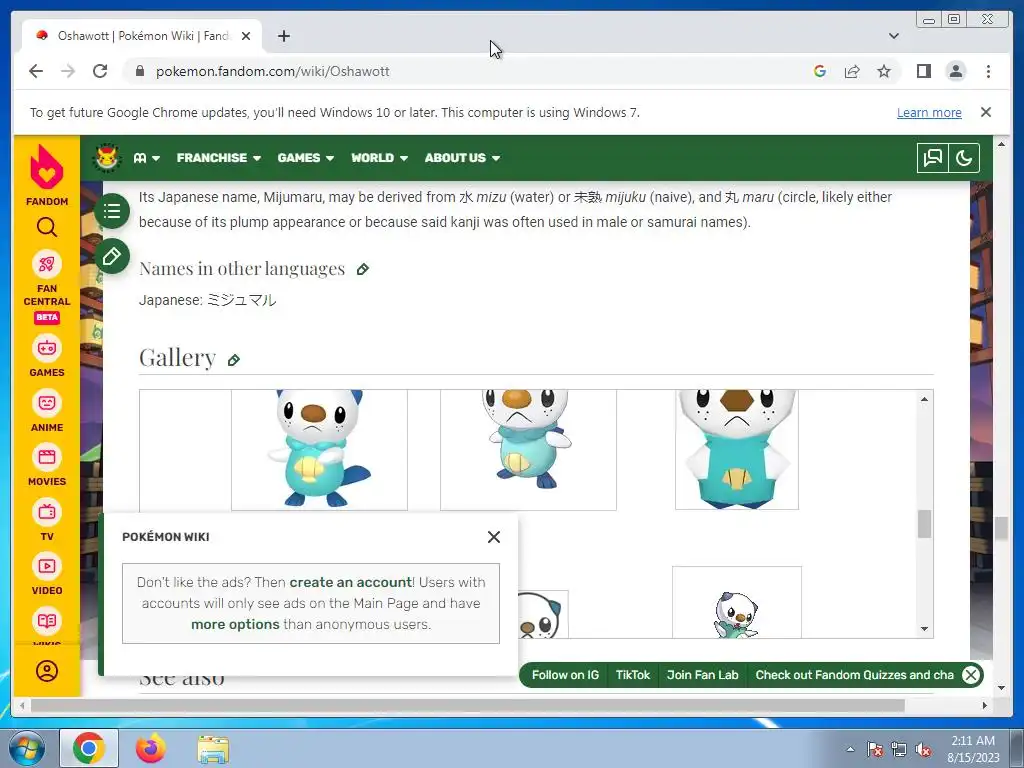Viewport: 1024px width, 768px height.
Task: Click the green page edit pencil button
Action: point(112,256)
